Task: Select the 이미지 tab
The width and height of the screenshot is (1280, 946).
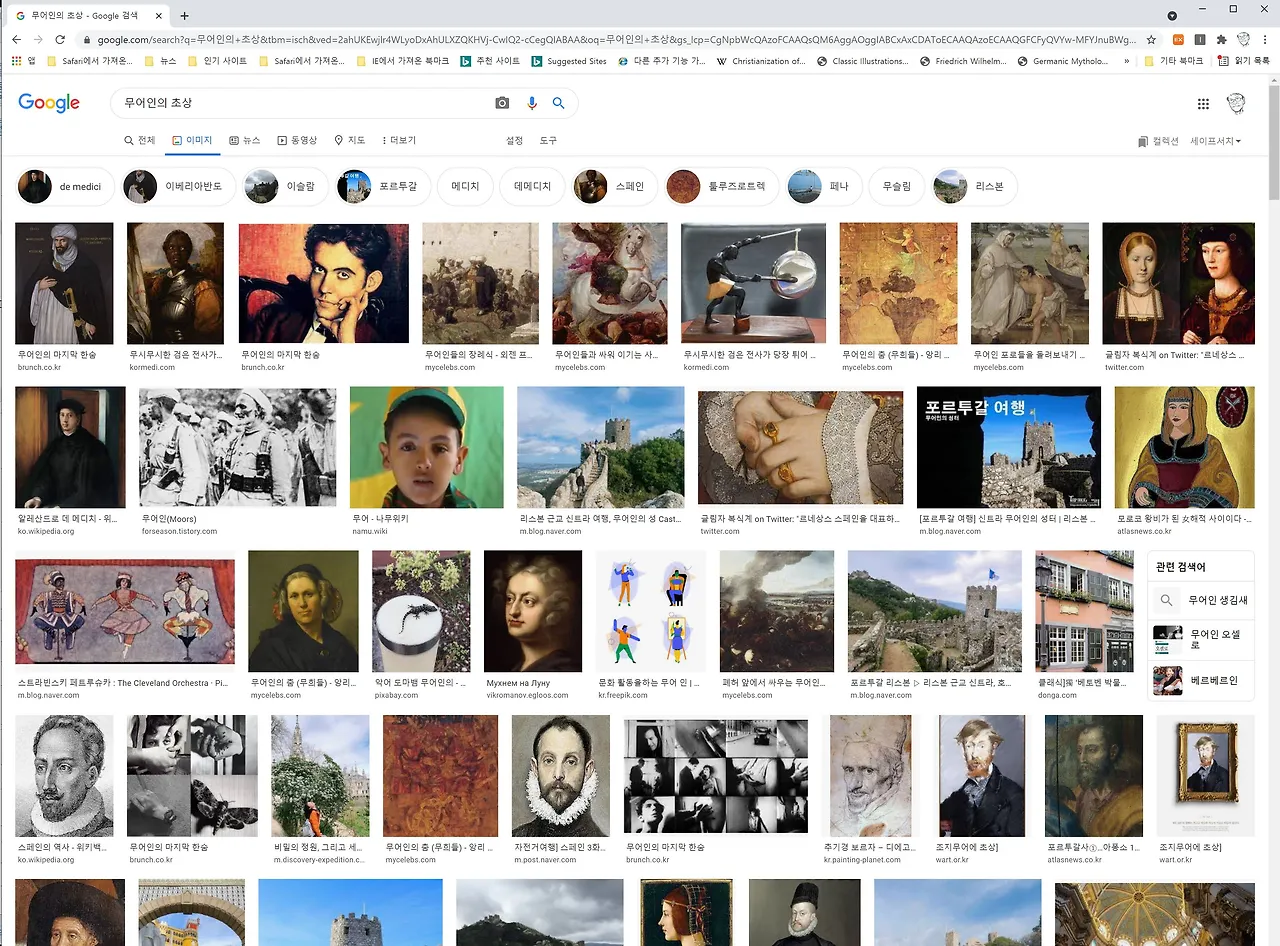Action: [x=192, y=141]
